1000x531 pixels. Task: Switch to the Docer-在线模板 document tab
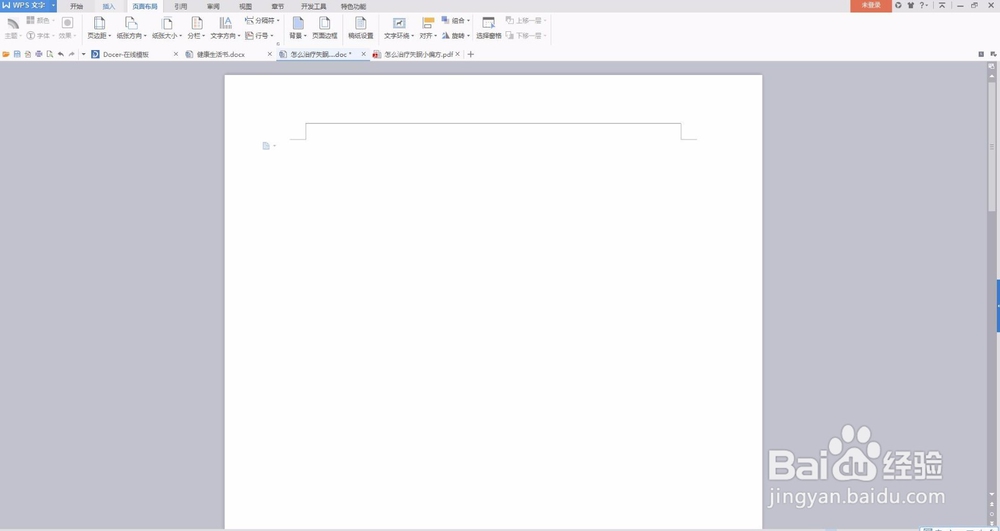point(126,54)
